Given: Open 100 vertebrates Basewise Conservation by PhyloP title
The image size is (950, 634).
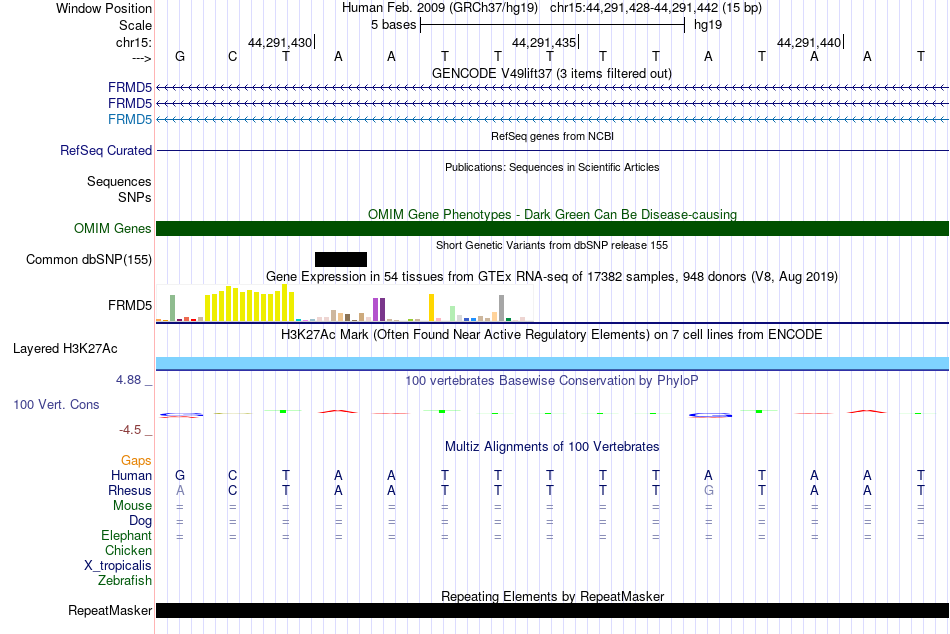Looking at the screenshot, I should pos(552,381).
